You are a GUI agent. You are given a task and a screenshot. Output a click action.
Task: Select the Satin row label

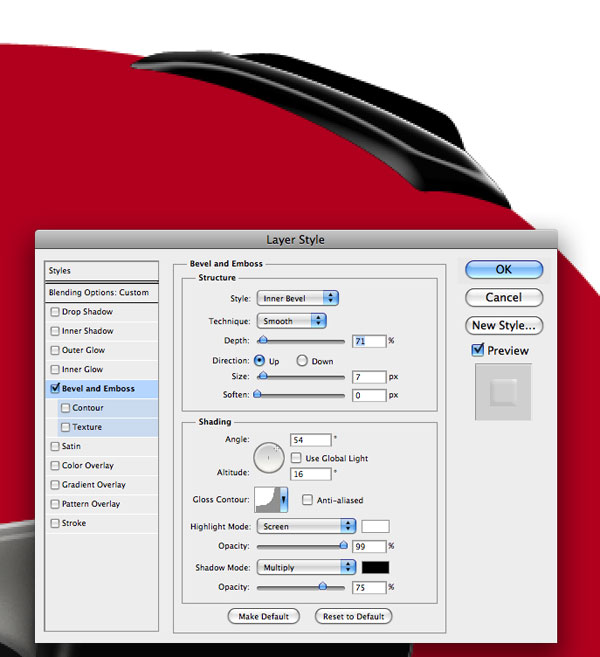pos(71,446)
